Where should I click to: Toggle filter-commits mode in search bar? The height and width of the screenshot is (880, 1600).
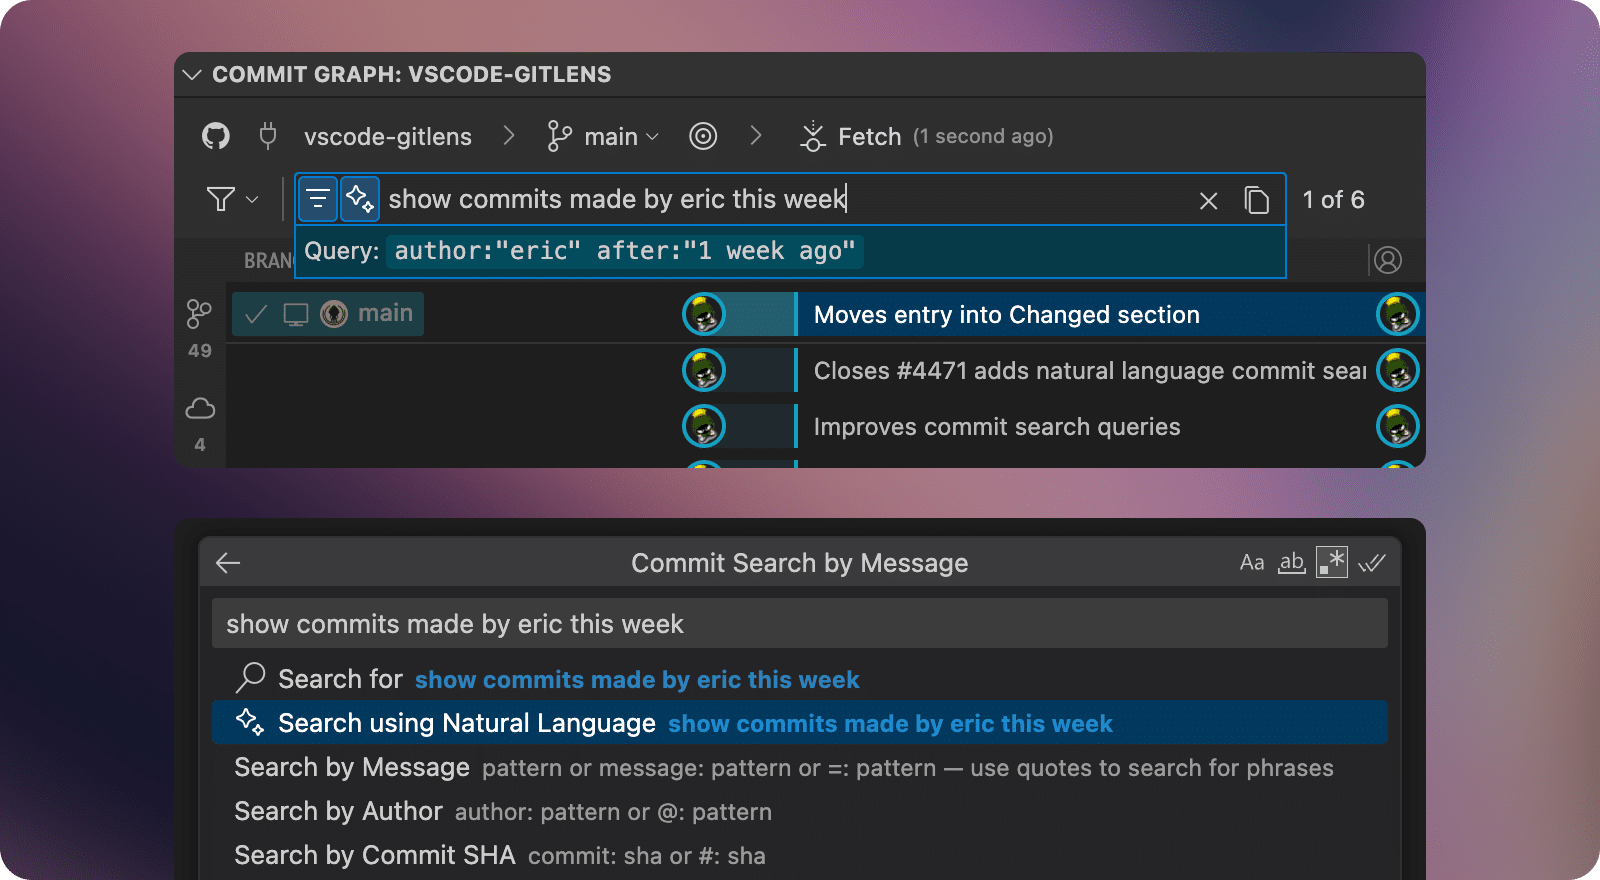click(318, 199)
